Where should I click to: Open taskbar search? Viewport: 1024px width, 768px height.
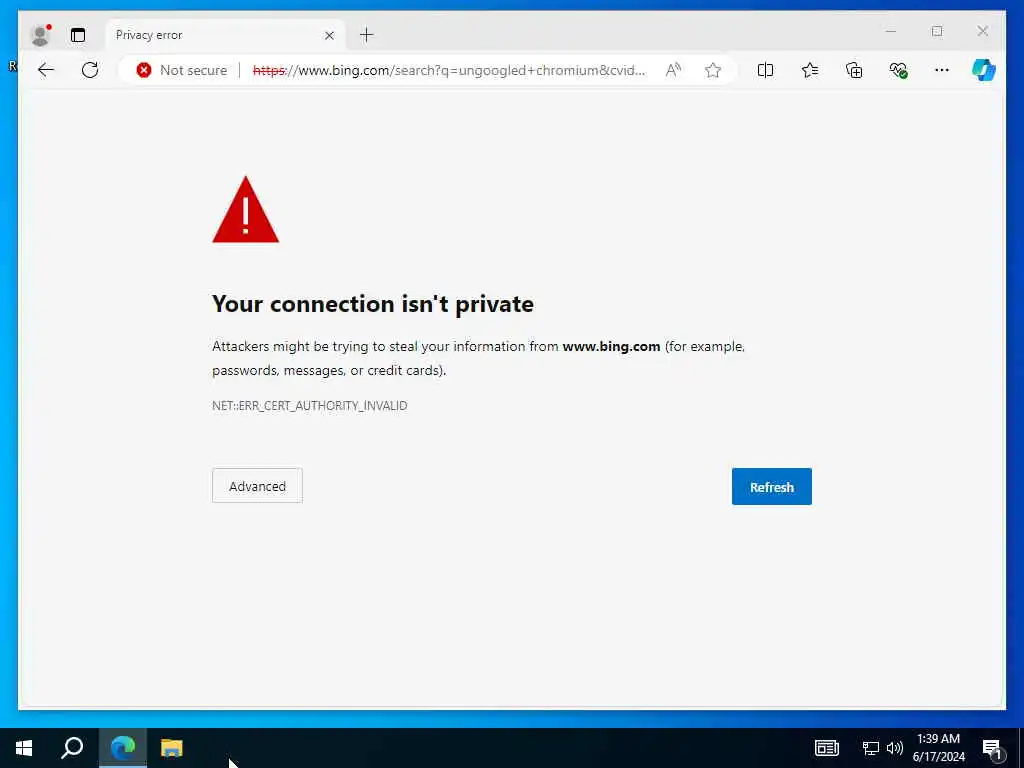pyautogui.click(x=72, y=748)
